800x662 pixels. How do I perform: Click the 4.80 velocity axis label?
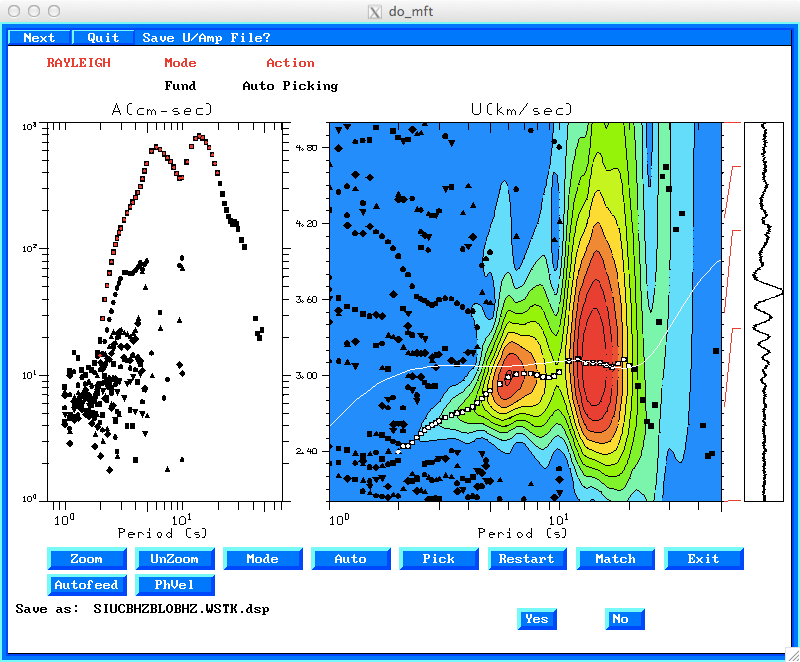(306, 148)
